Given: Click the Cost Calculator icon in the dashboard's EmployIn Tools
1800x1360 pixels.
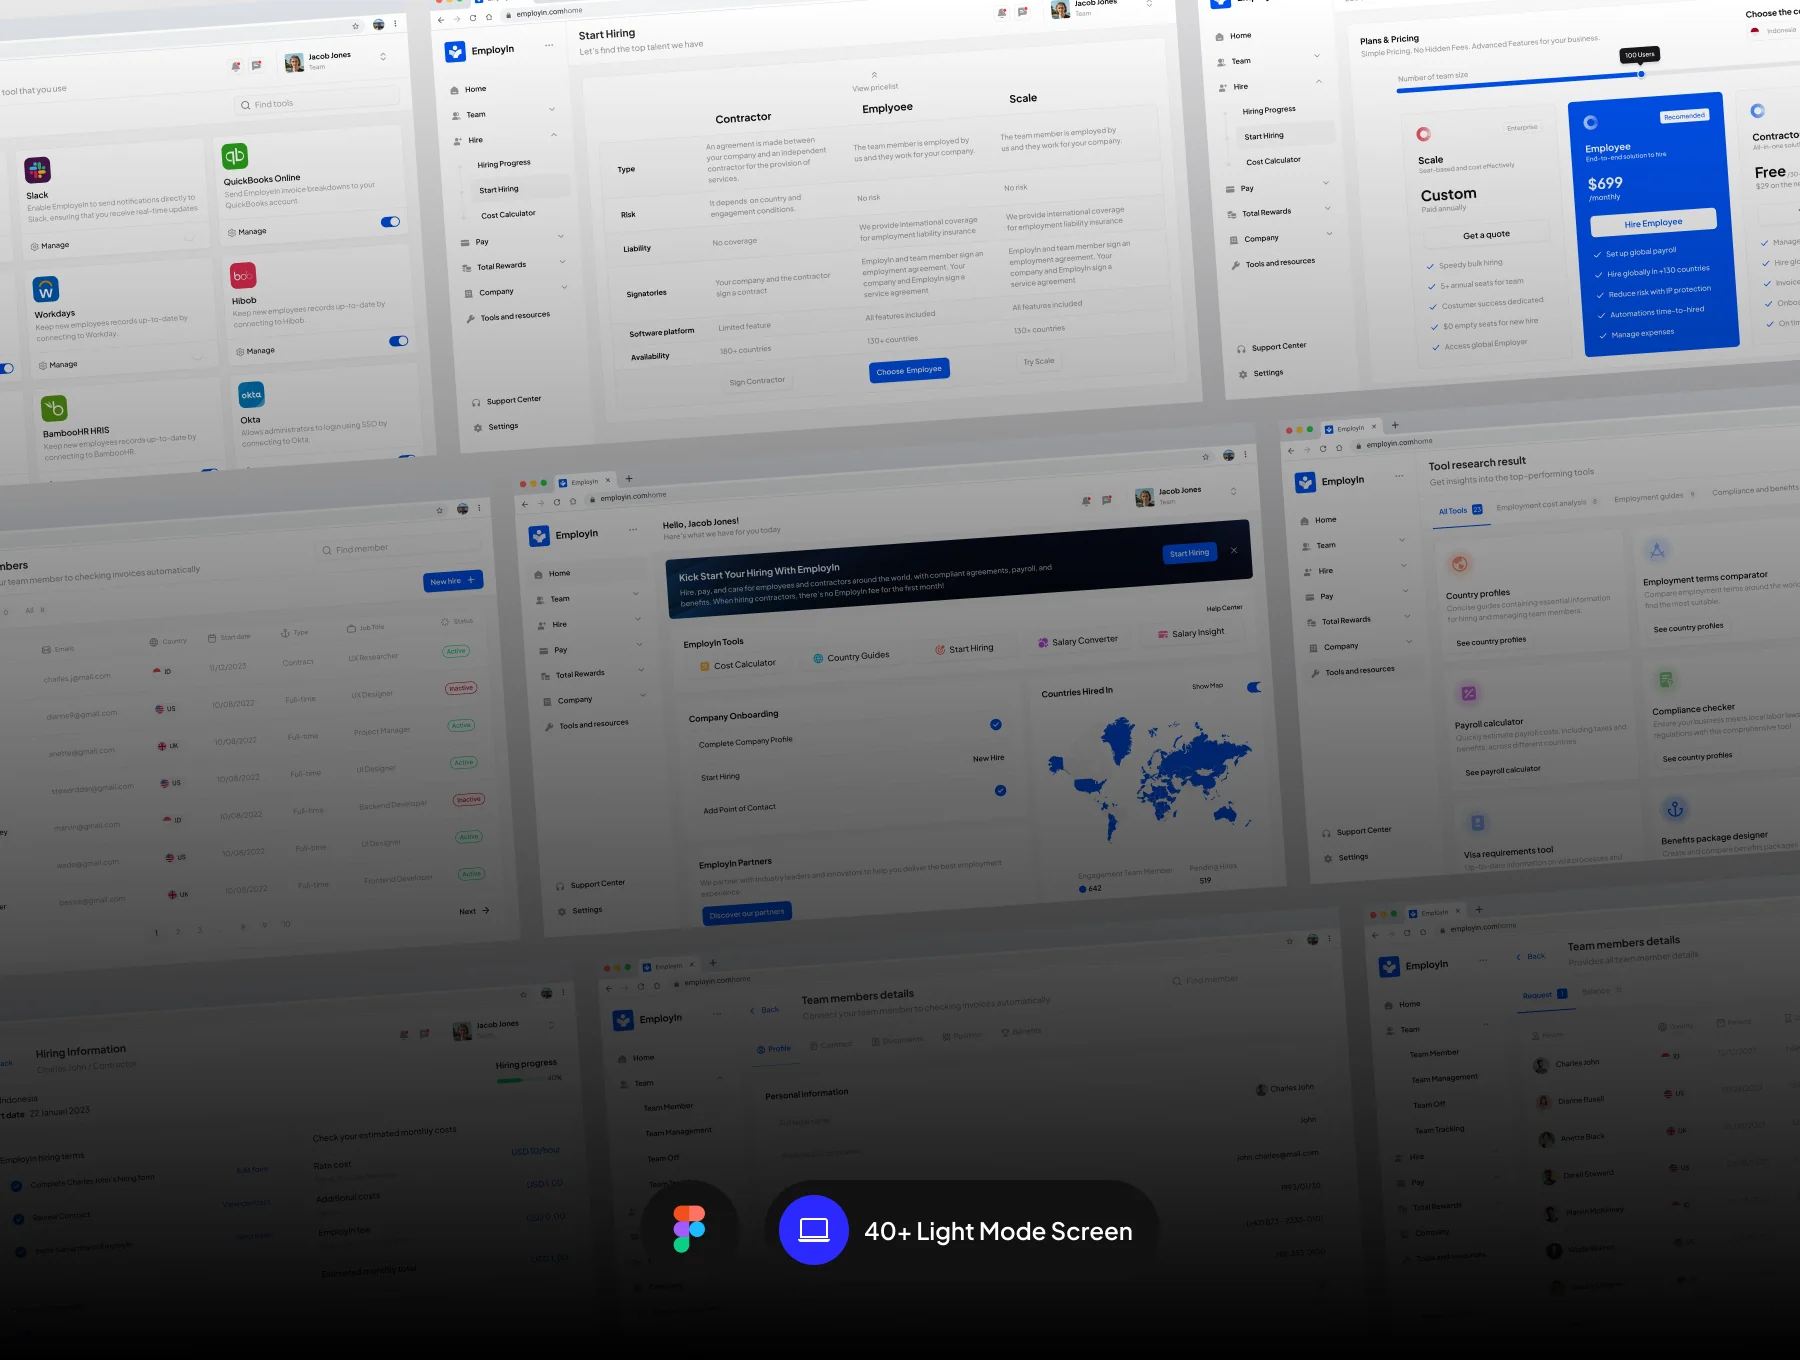Looking at the screenshot, I should click(x=703, y=666).
